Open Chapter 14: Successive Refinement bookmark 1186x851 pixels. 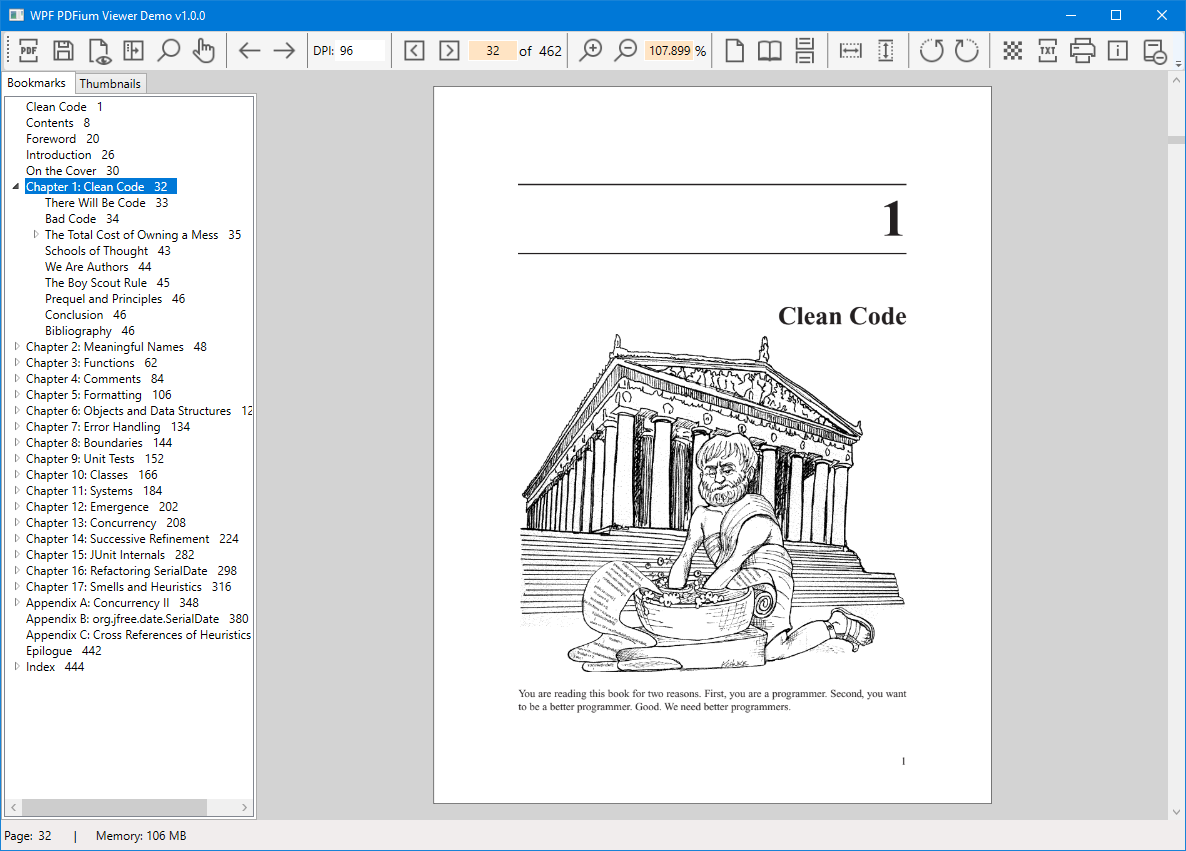click(132, 539)
